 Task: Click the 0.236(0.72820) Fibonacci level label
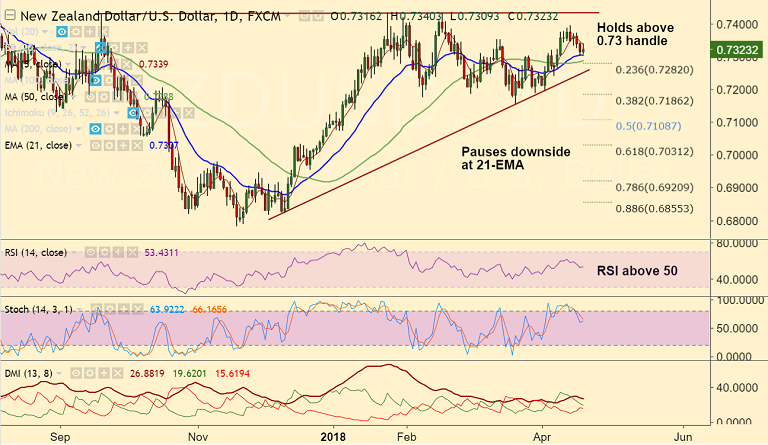[x=654, y=70]
